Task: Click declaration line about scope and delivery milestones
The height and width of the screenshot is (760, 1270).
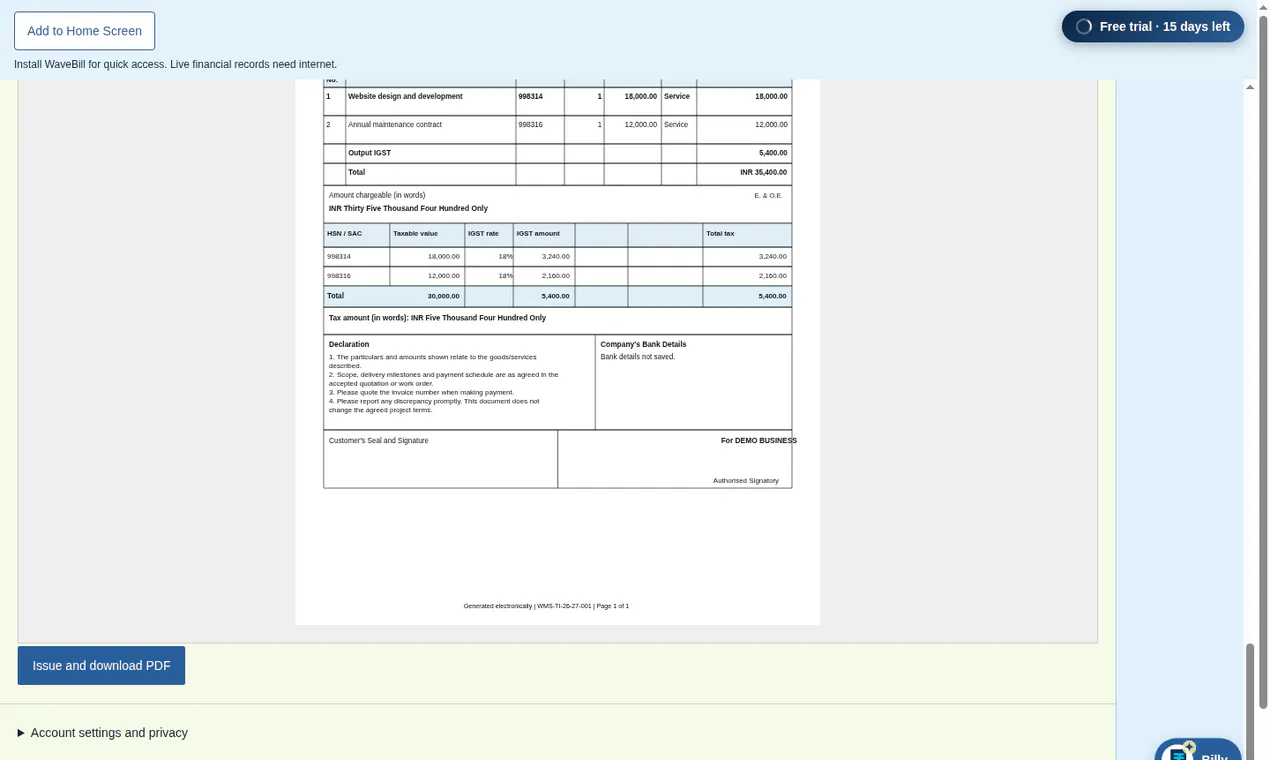Action: point(443,379)
